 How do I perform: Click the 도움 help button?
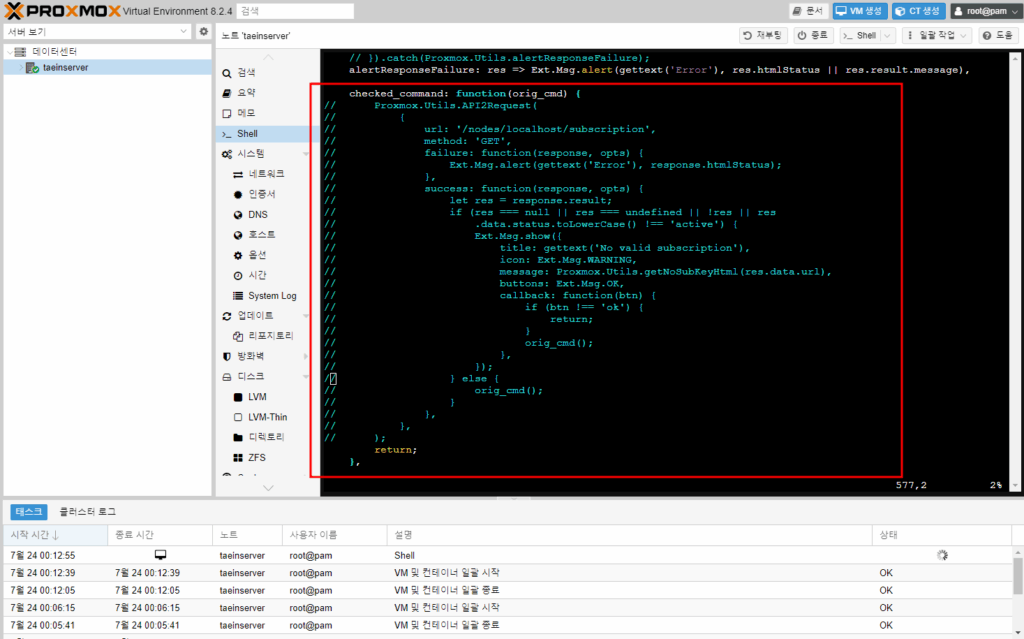(997, 35)
